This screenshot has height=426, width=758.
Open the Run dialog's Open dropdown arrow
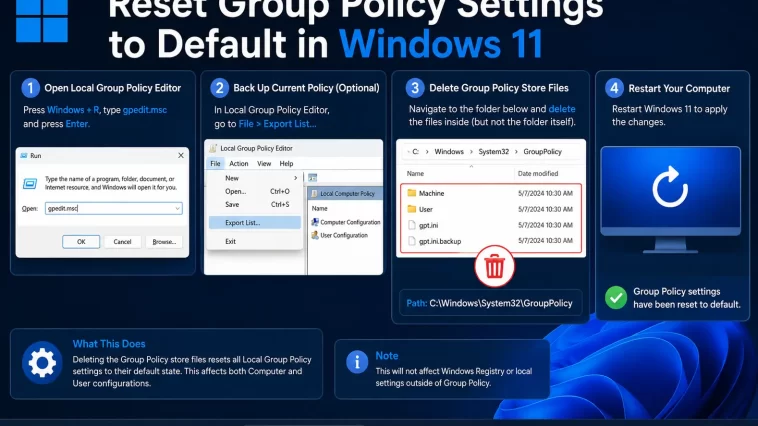pyautogui.click(x=177, y=208)
